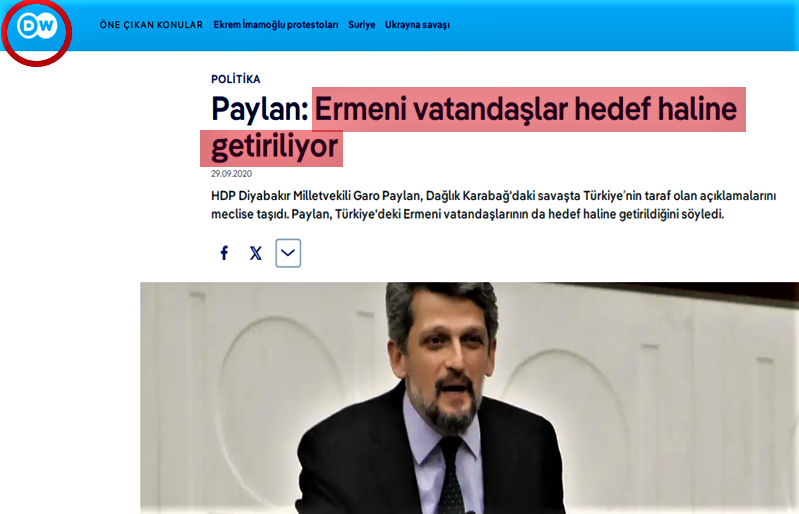Screen dimensions: 799x514
Task: Click the ÖNE ÇIKAN KONULAR label
Action: click(151, 25)
